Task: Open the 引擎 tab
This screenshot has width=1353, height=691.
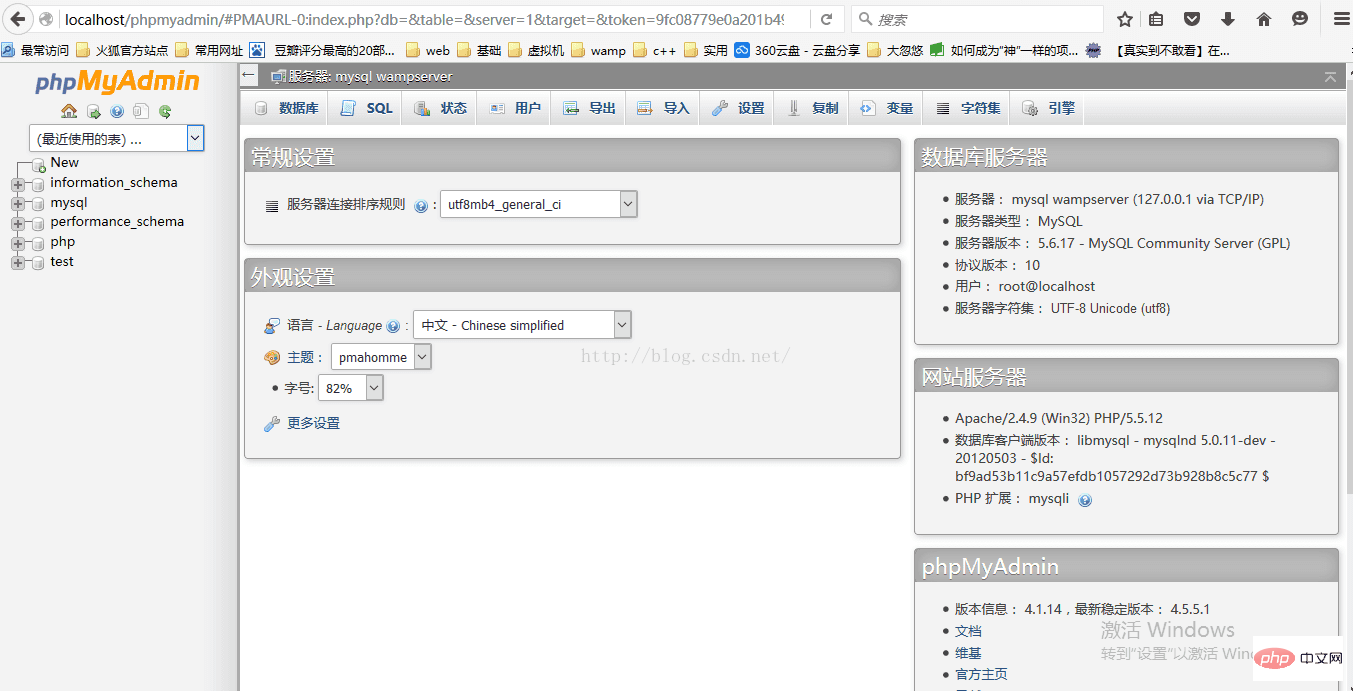Action: click(x=1049, y=108)
